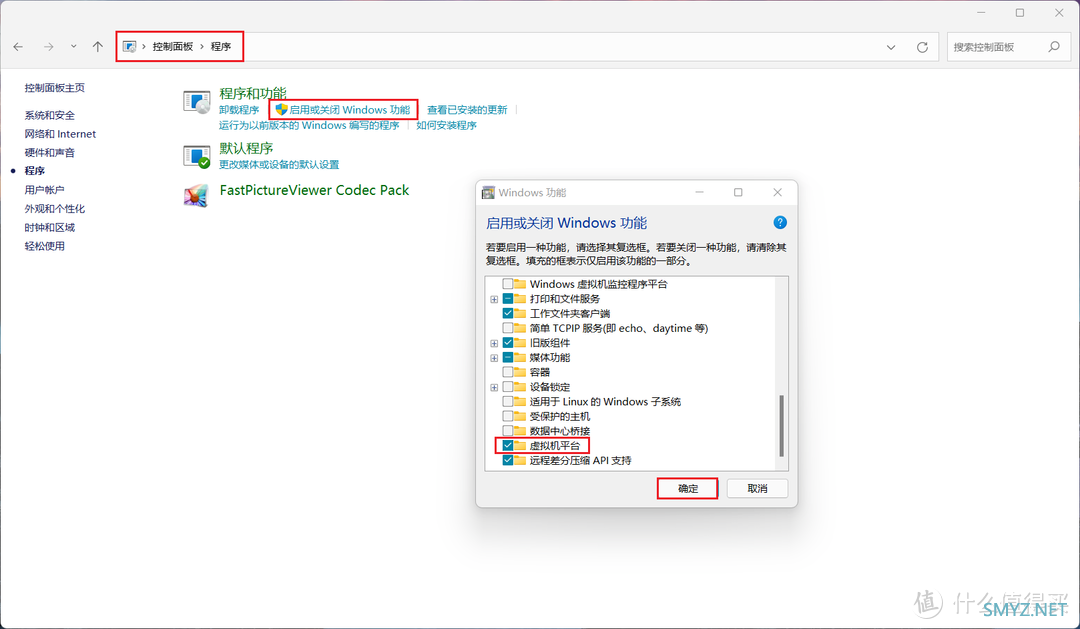Click 卸载程序 link
Viewport: 1080px width, 629px height.
(x=239, y=110)
